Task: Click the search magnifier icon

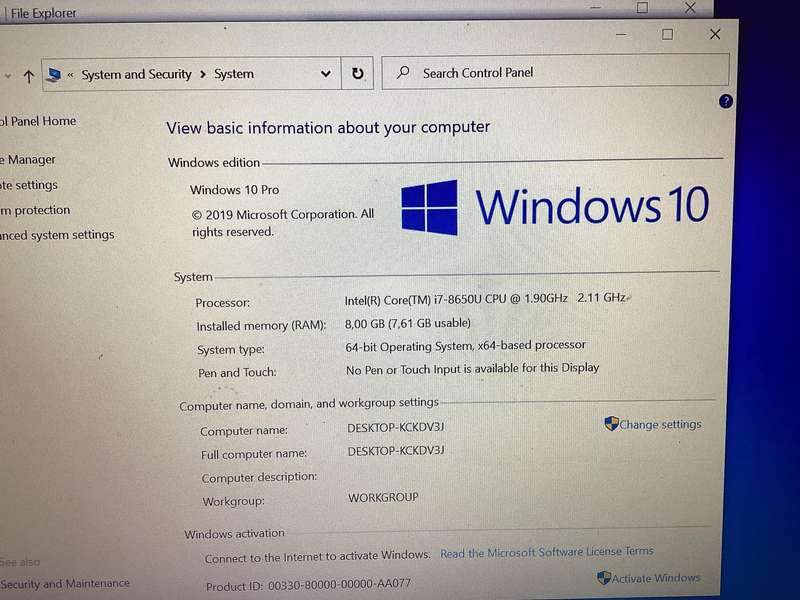Action: 403,72
